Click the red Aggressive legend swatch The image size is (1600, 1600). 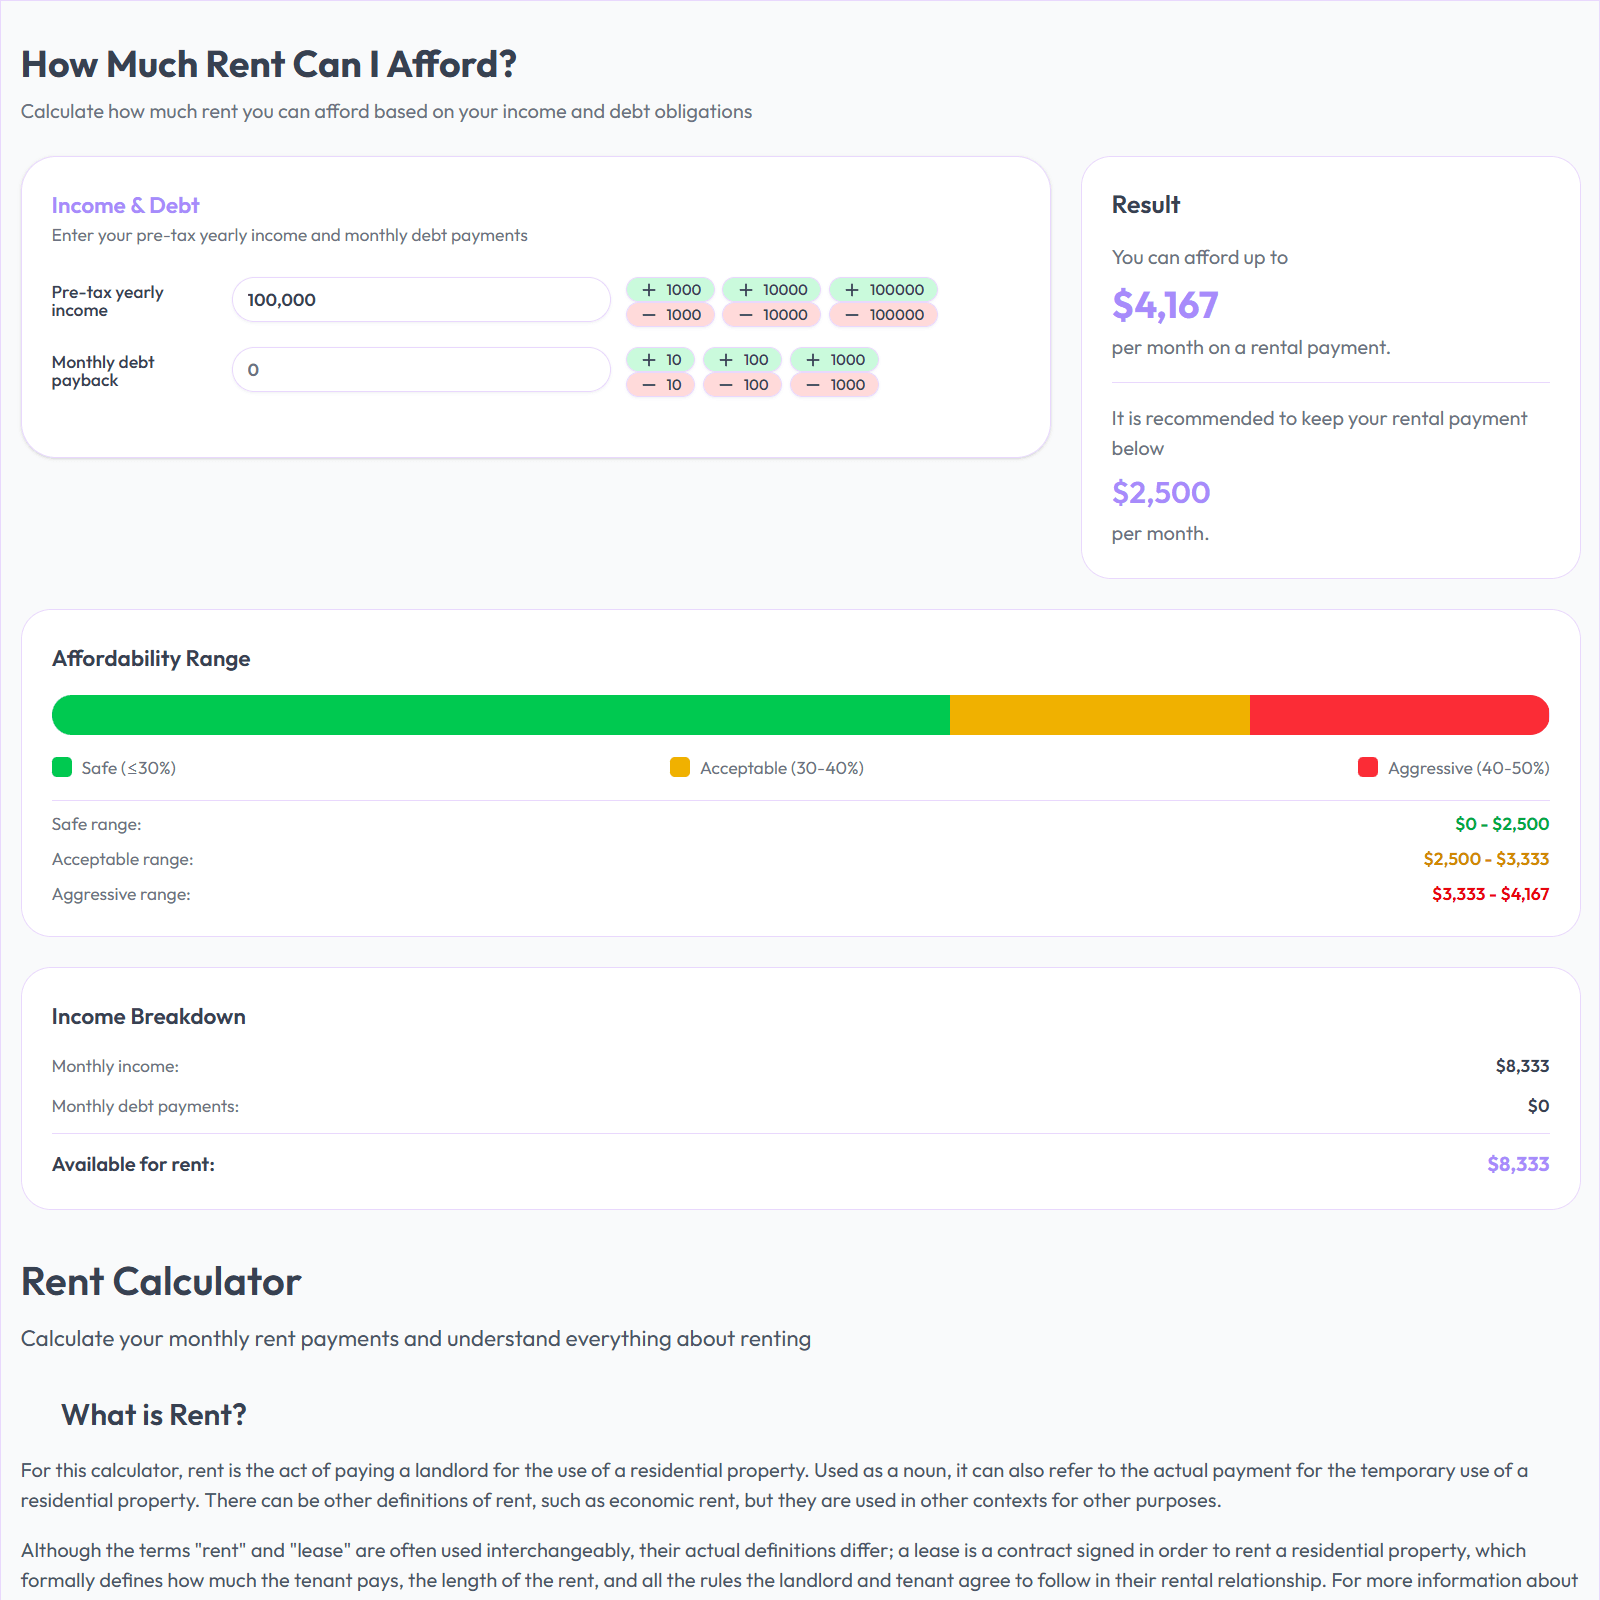coord(1368,768)
